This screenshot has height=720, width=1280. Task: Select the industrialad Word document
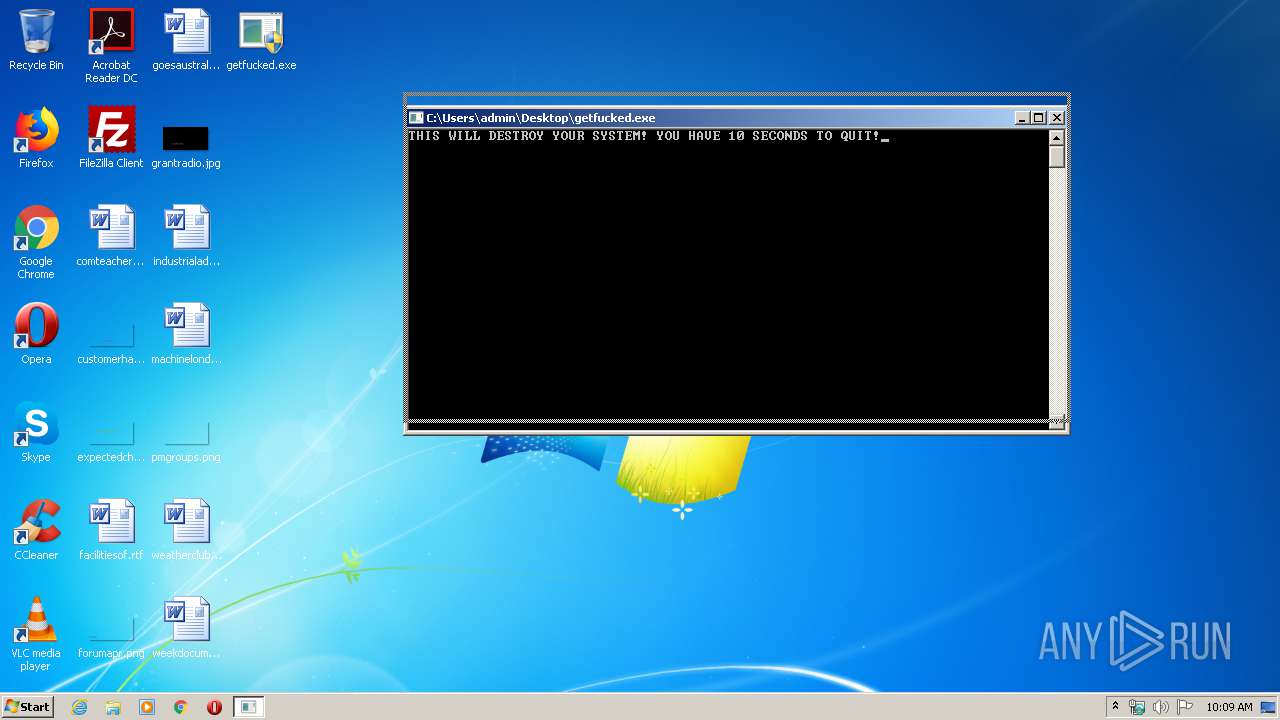click(186, 236)
